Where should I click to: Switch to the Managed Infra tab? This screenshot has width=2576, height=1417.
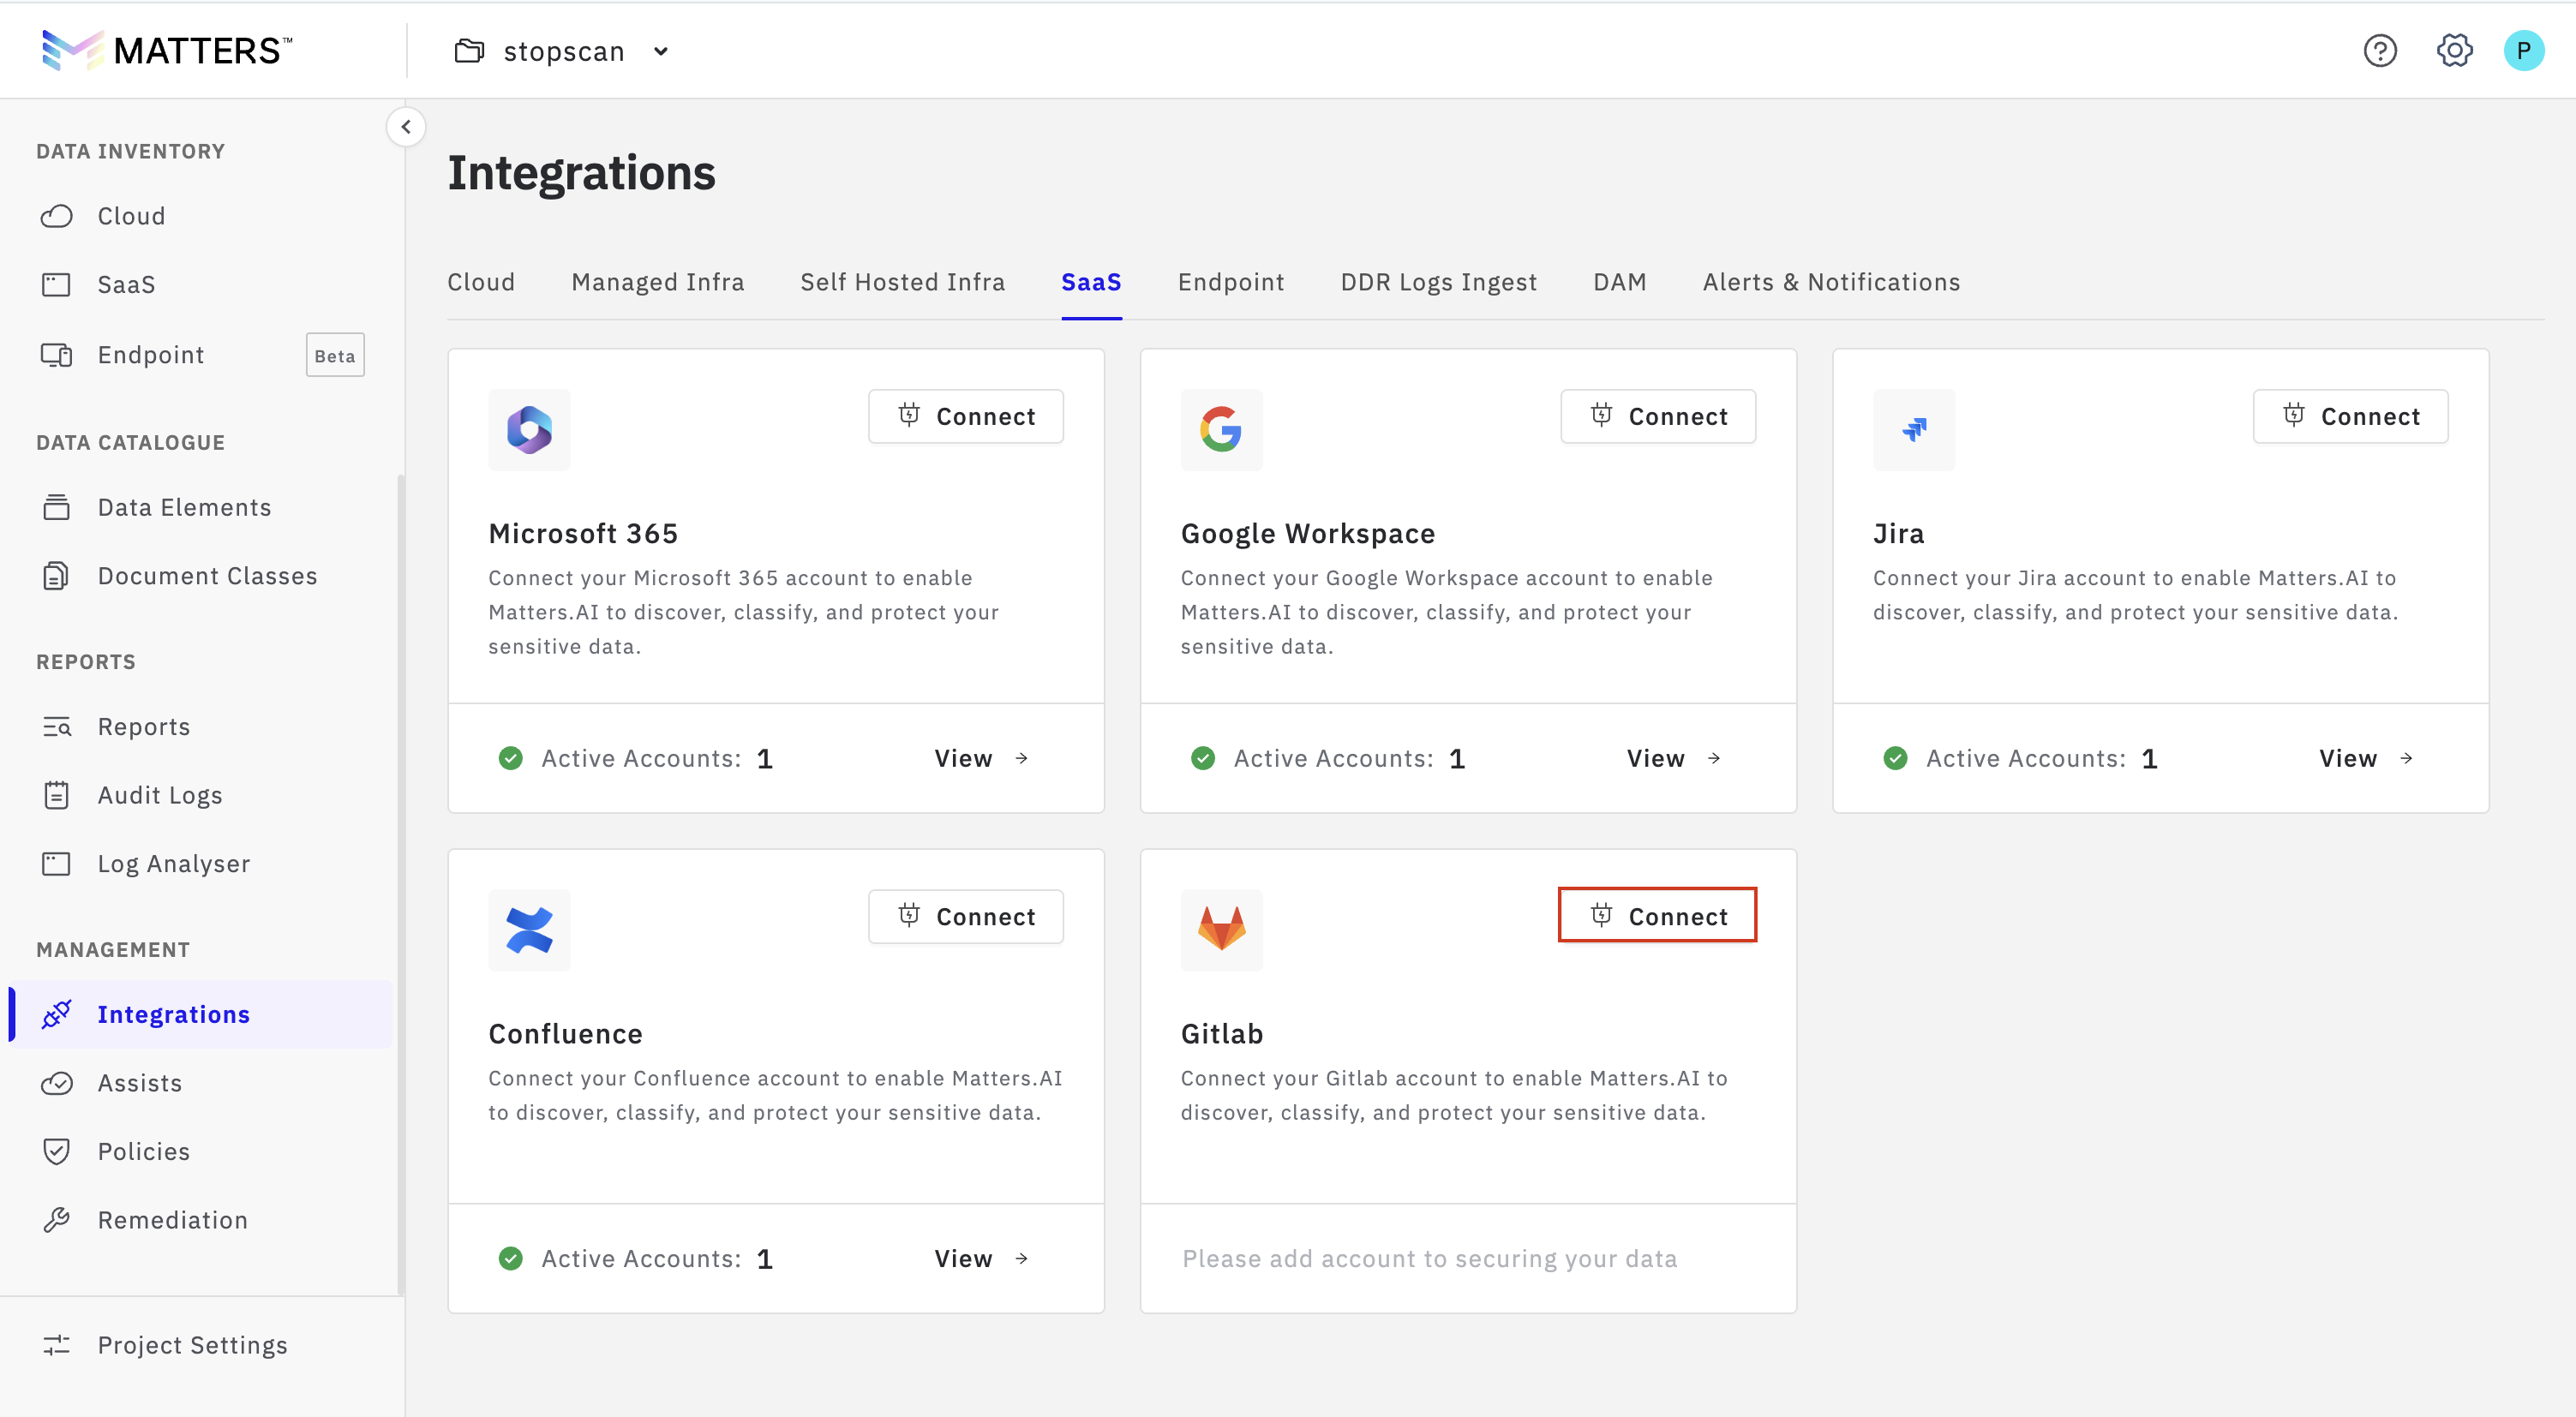click(658, 282)
